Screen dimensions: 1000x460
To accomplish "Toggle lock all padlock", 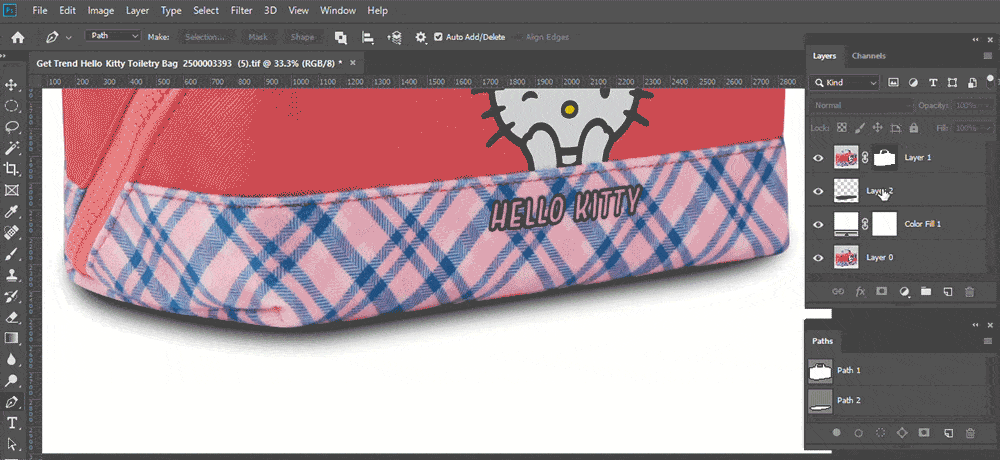I will 913,128.
